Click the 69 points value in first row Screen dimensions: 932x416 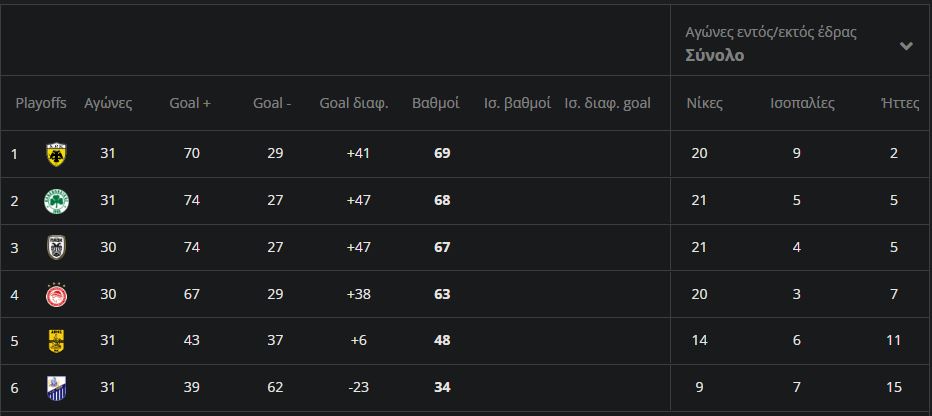coord(442,154)
